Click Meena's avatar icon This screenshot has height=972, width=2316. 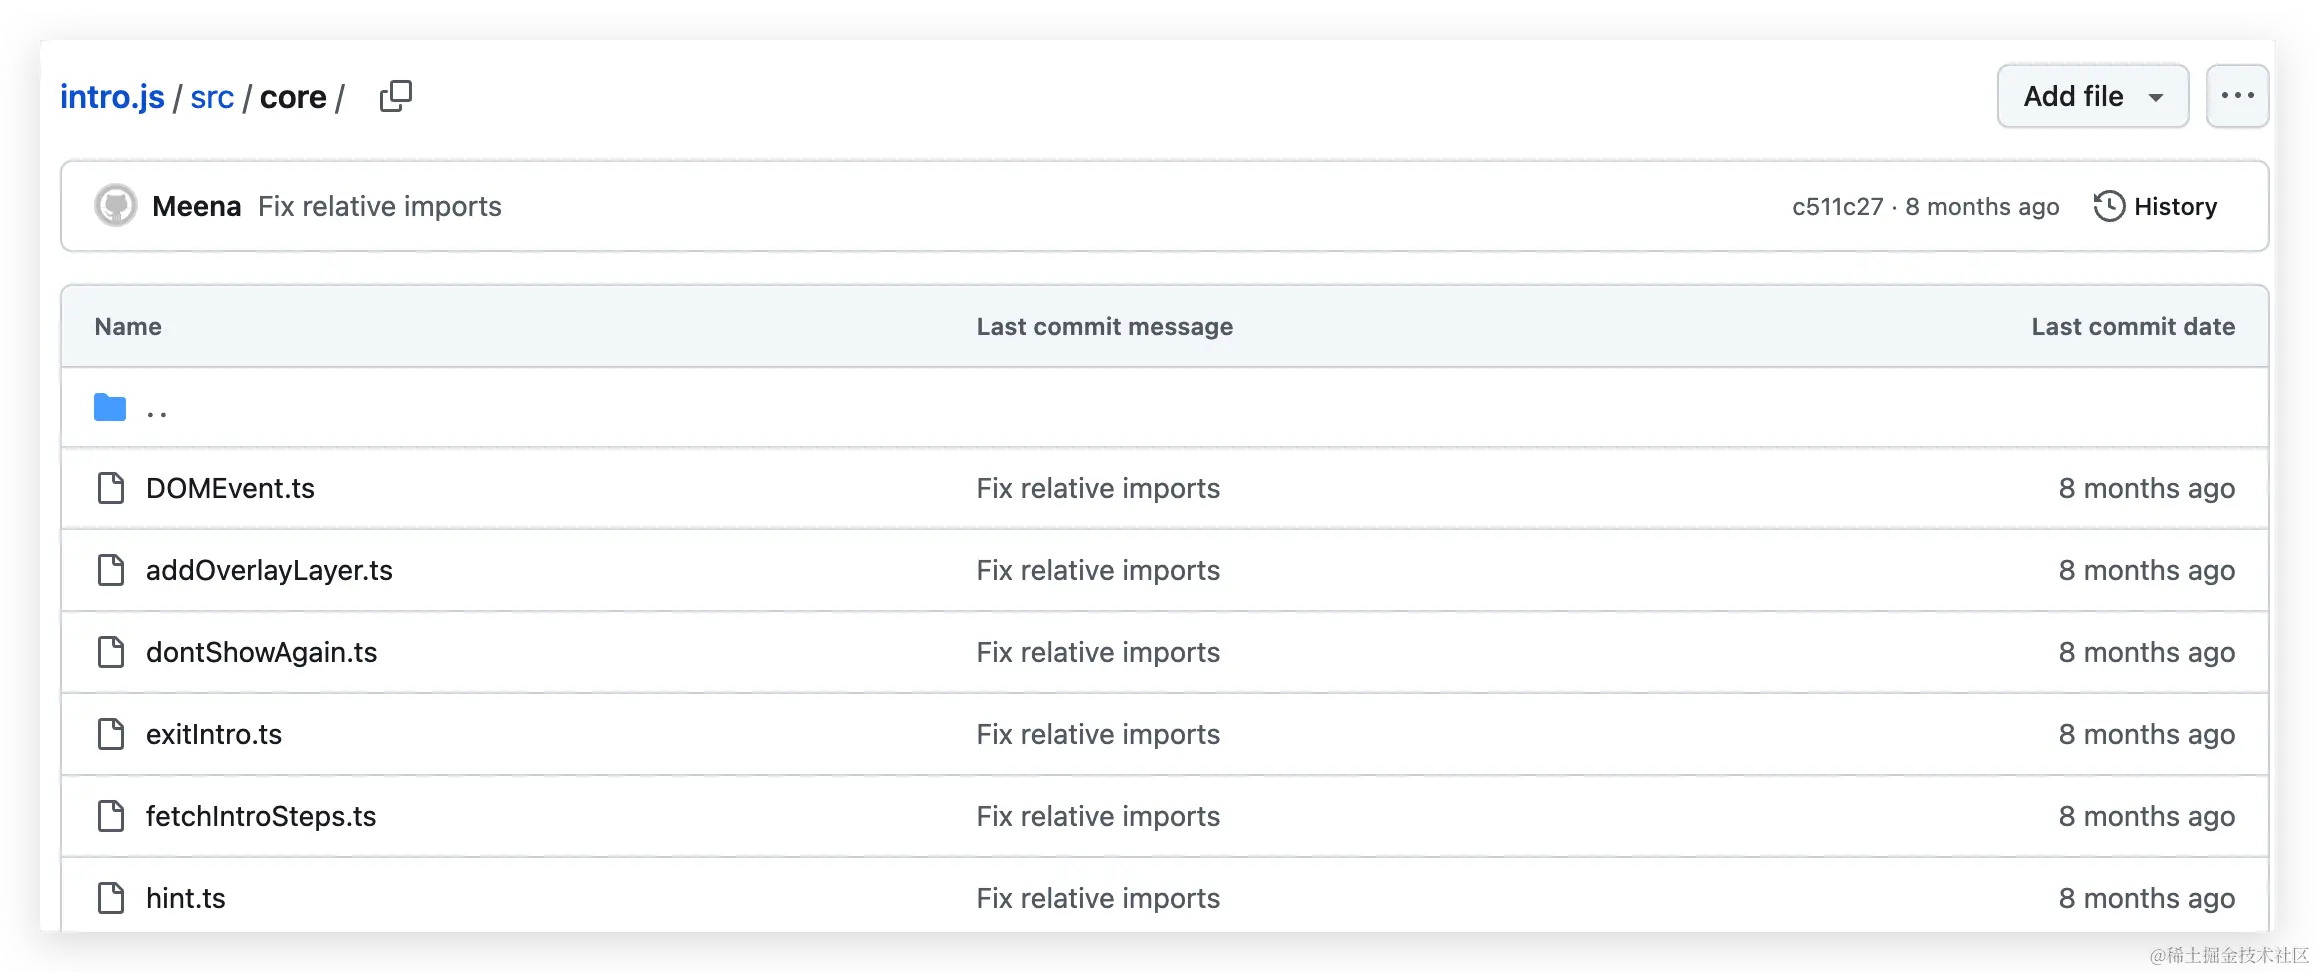(x=116, y=206)
